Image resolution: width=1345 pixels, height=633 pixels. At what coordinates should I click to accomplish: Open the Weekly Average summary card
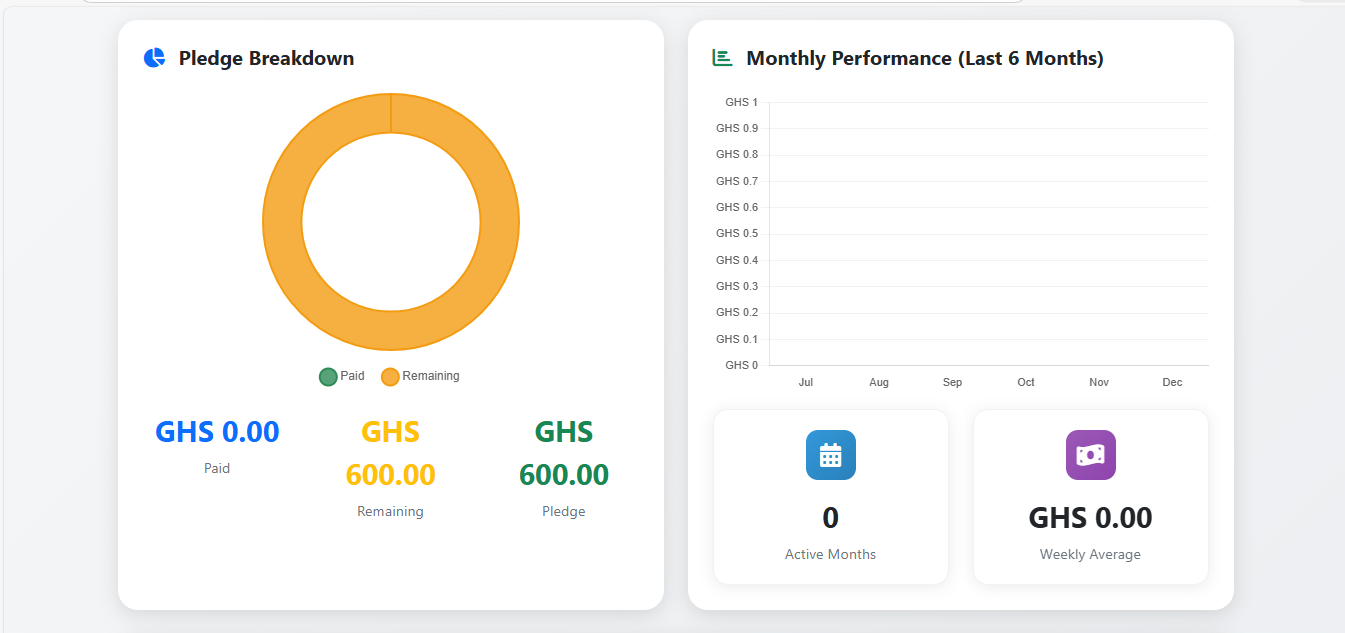[x=1090, y=497]
